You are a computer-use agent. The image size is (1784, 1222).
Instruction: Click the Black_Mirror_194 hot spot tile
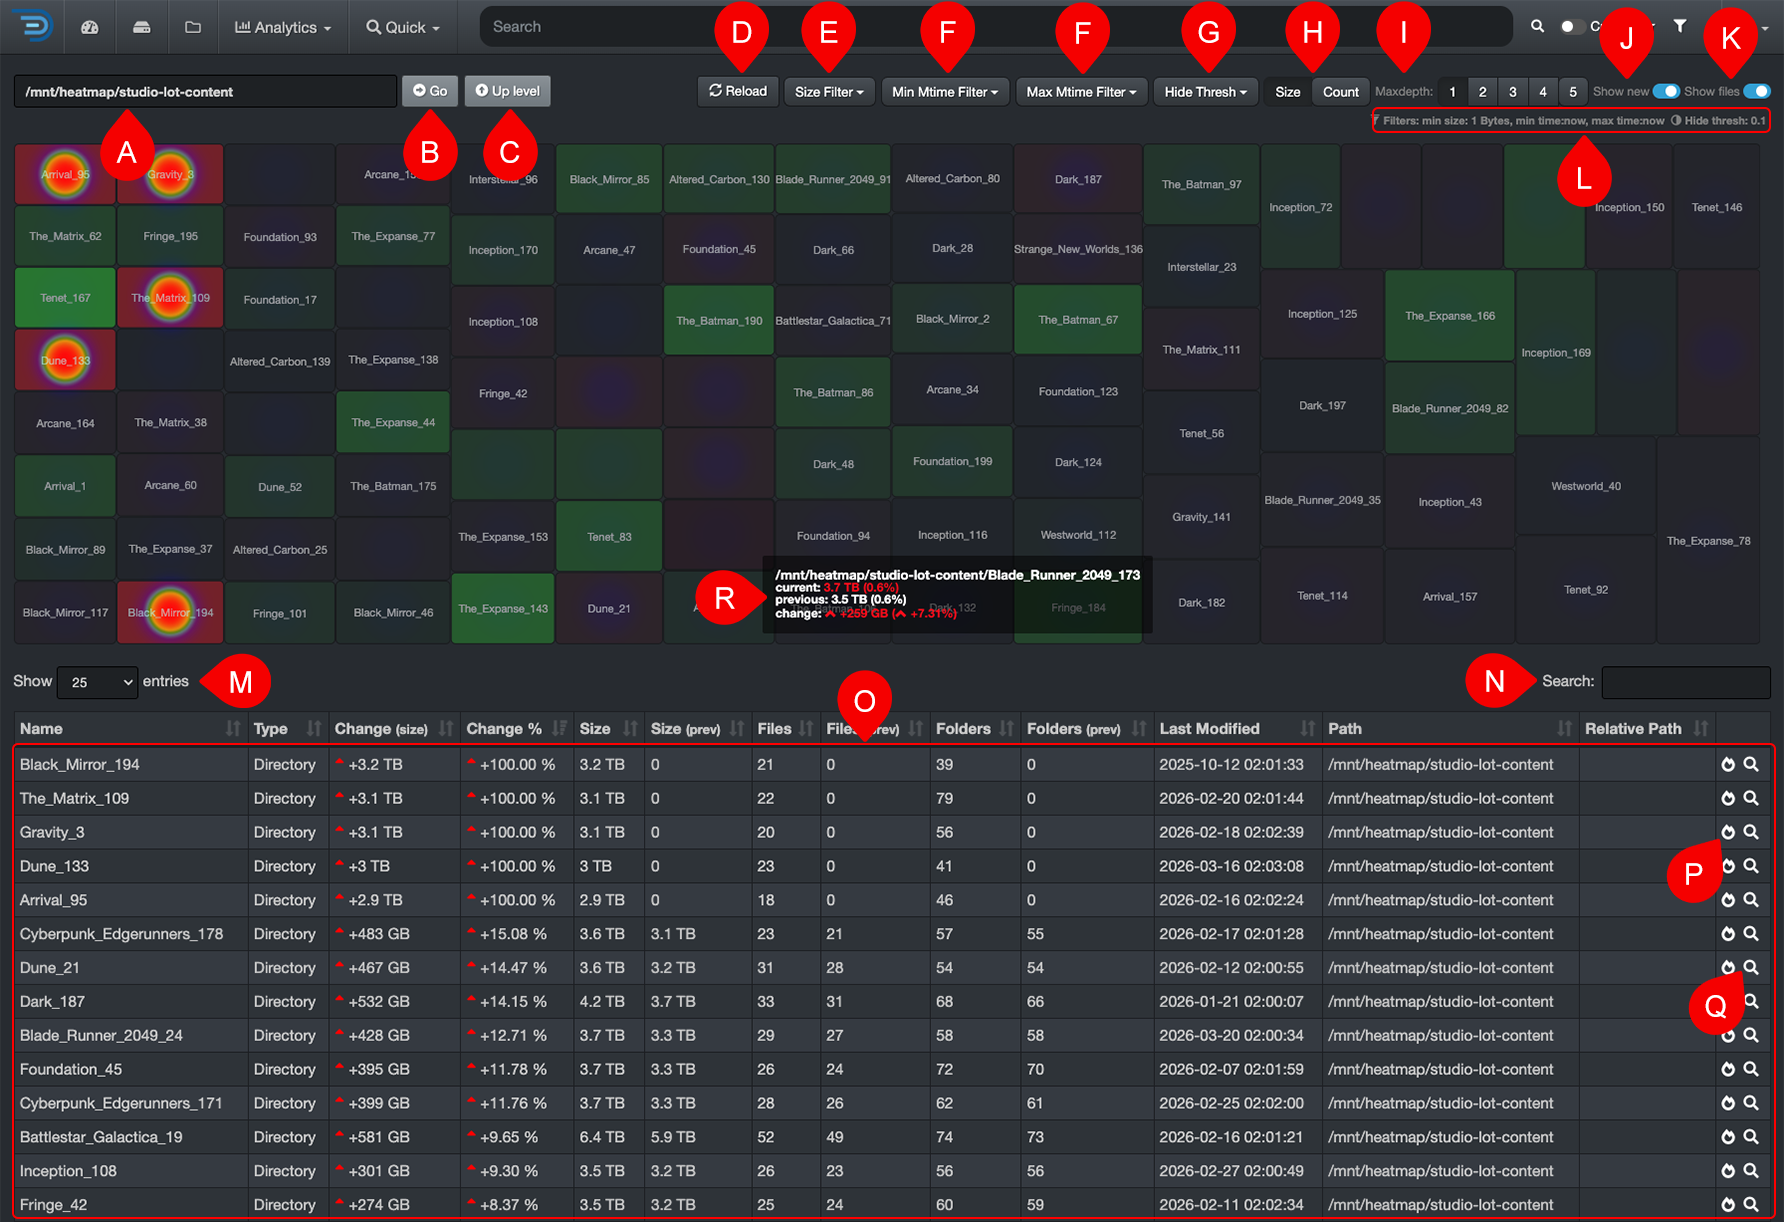coord(170,612)
